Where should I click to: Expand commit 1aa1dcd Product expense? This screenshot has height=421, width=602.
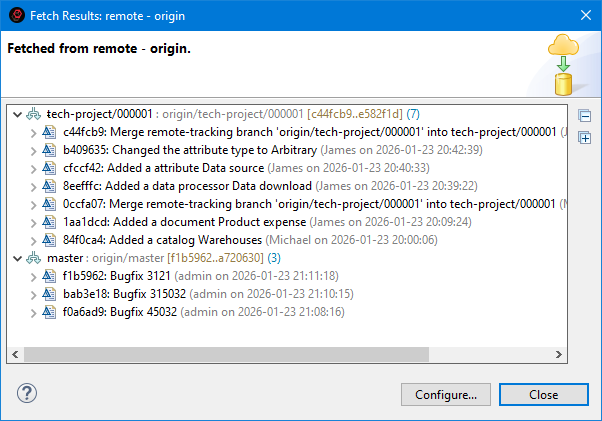(x=35, y=222)
